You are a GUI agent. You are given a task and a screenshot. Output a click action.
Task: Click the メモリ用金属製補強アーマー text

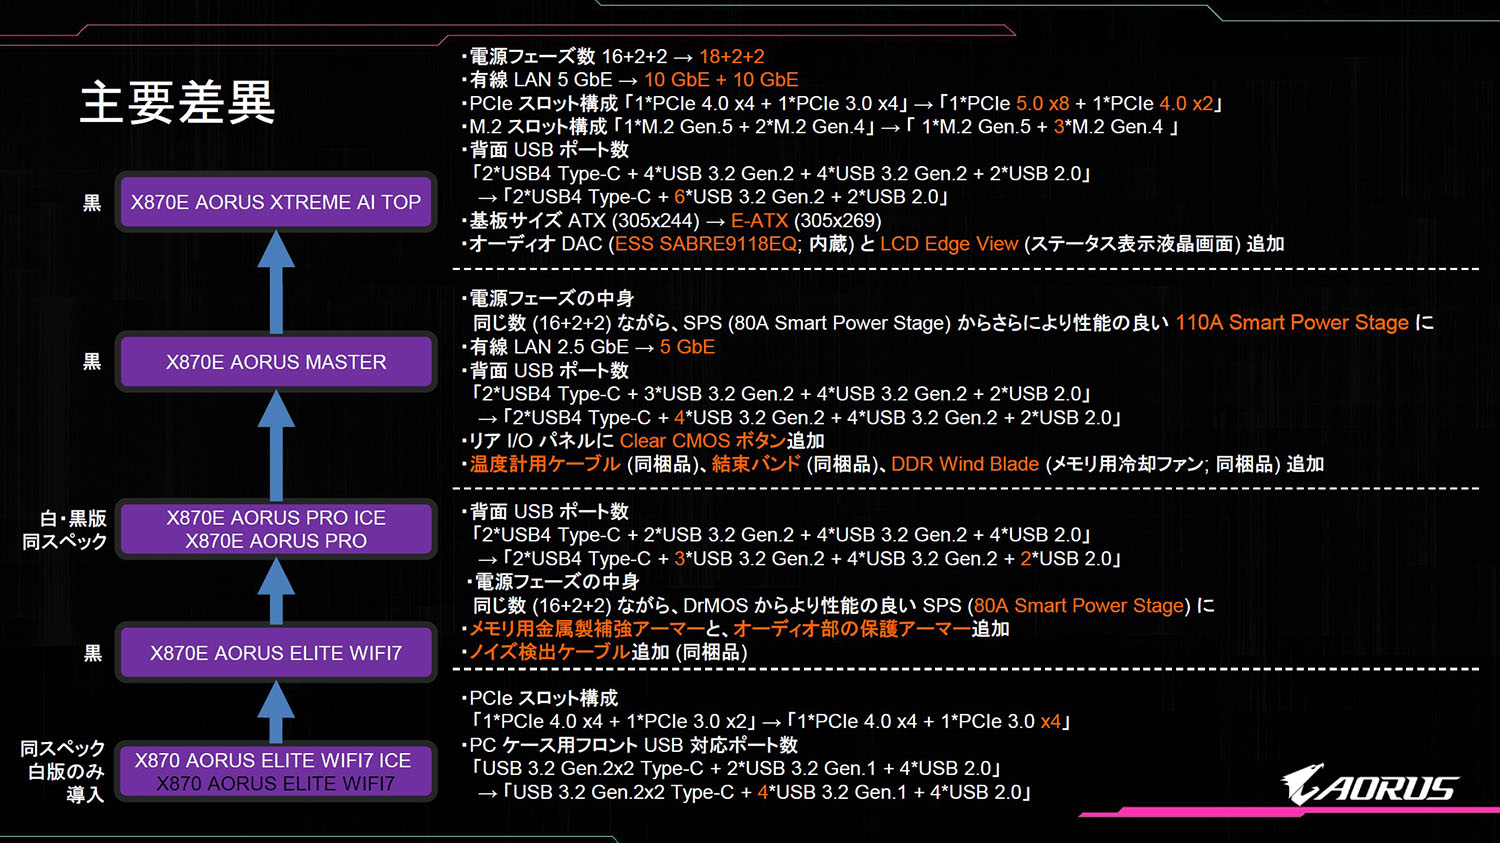(x=588, y=629)
